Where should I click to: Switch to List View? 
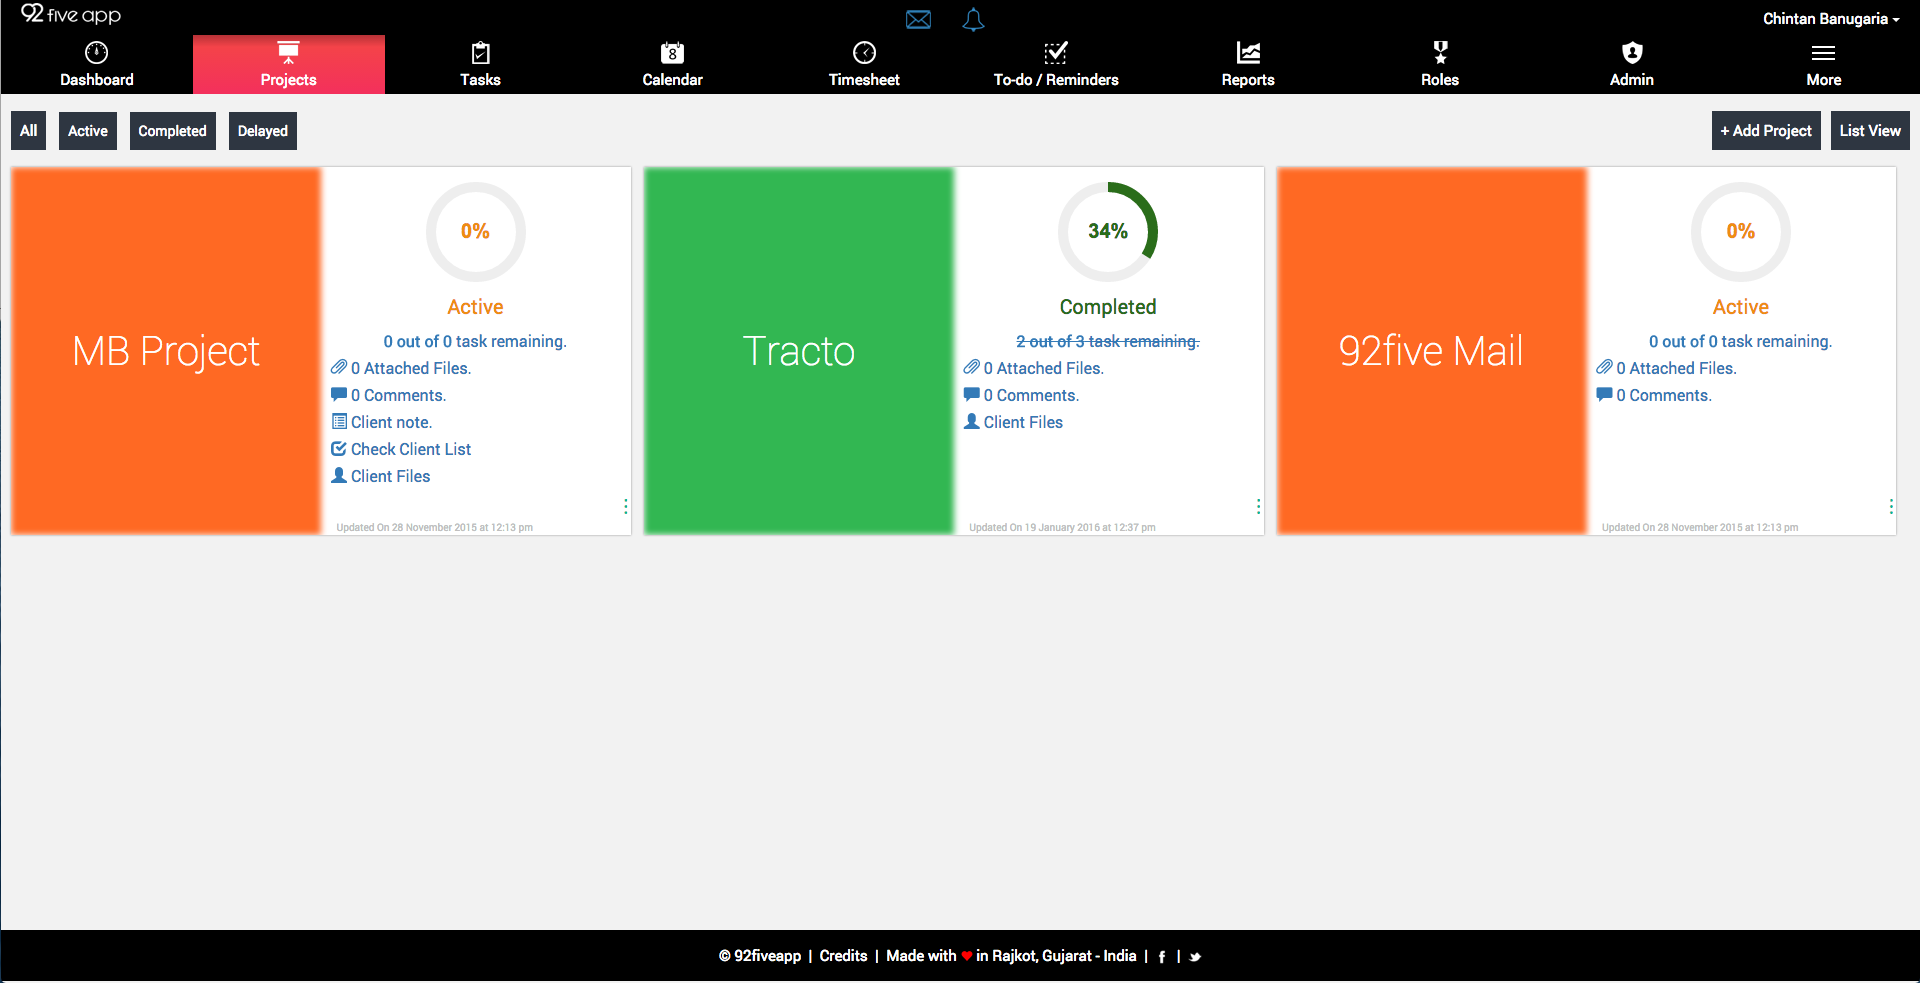coord(1870,131)
